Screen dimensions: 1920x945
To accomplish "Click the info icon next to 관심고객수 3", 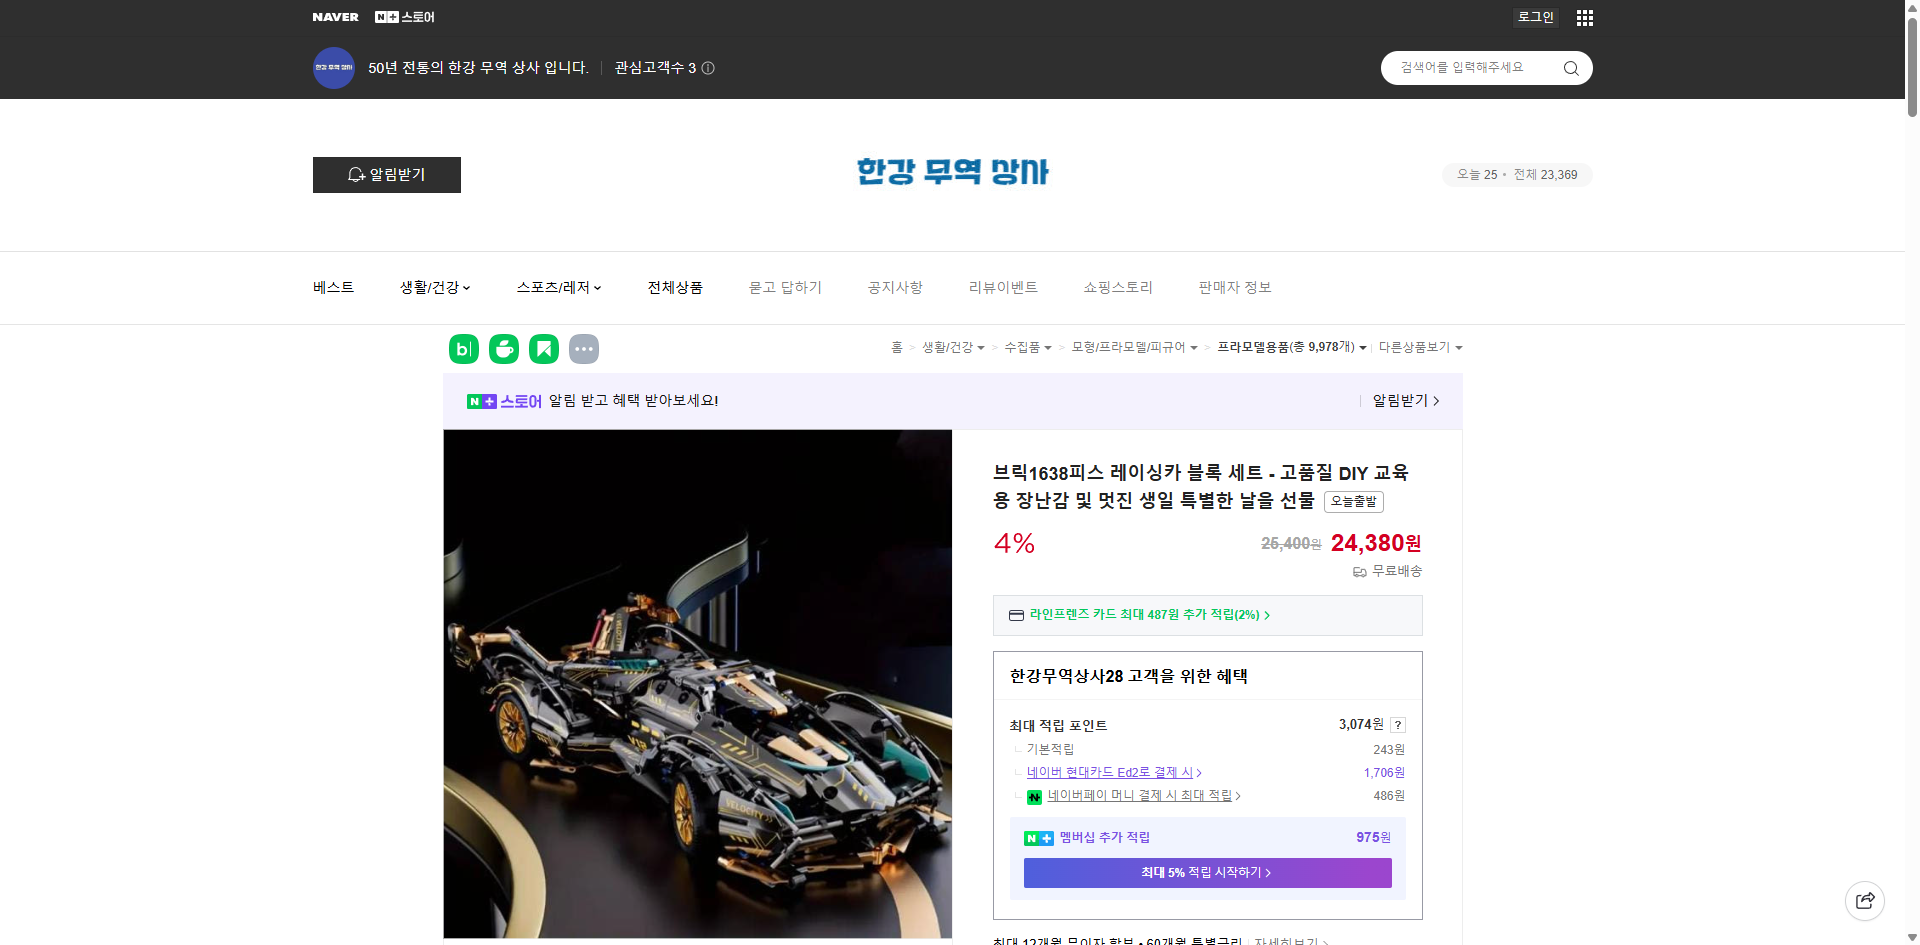I will [x=708, y=68].
